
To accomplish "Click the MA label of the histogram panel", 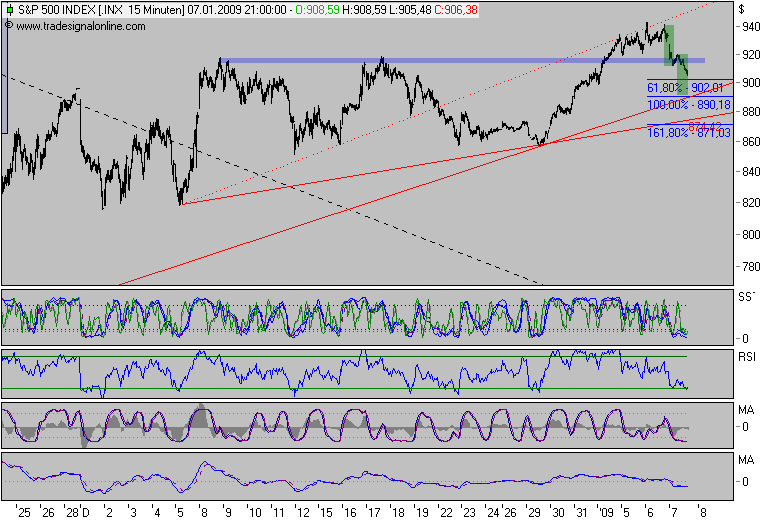I will [x=746, y=410].
